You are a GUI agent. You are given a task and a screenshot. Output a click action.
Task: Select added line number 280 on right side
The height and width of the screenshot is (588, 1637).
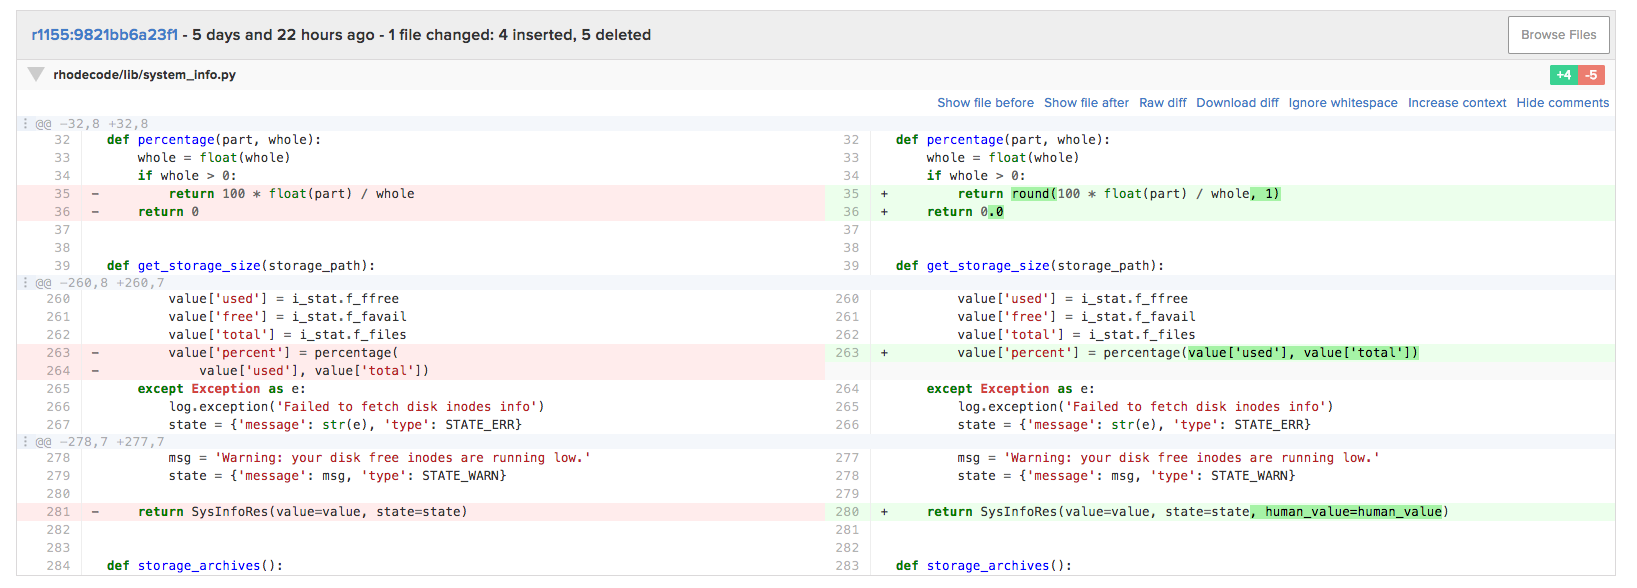(847, 512)
